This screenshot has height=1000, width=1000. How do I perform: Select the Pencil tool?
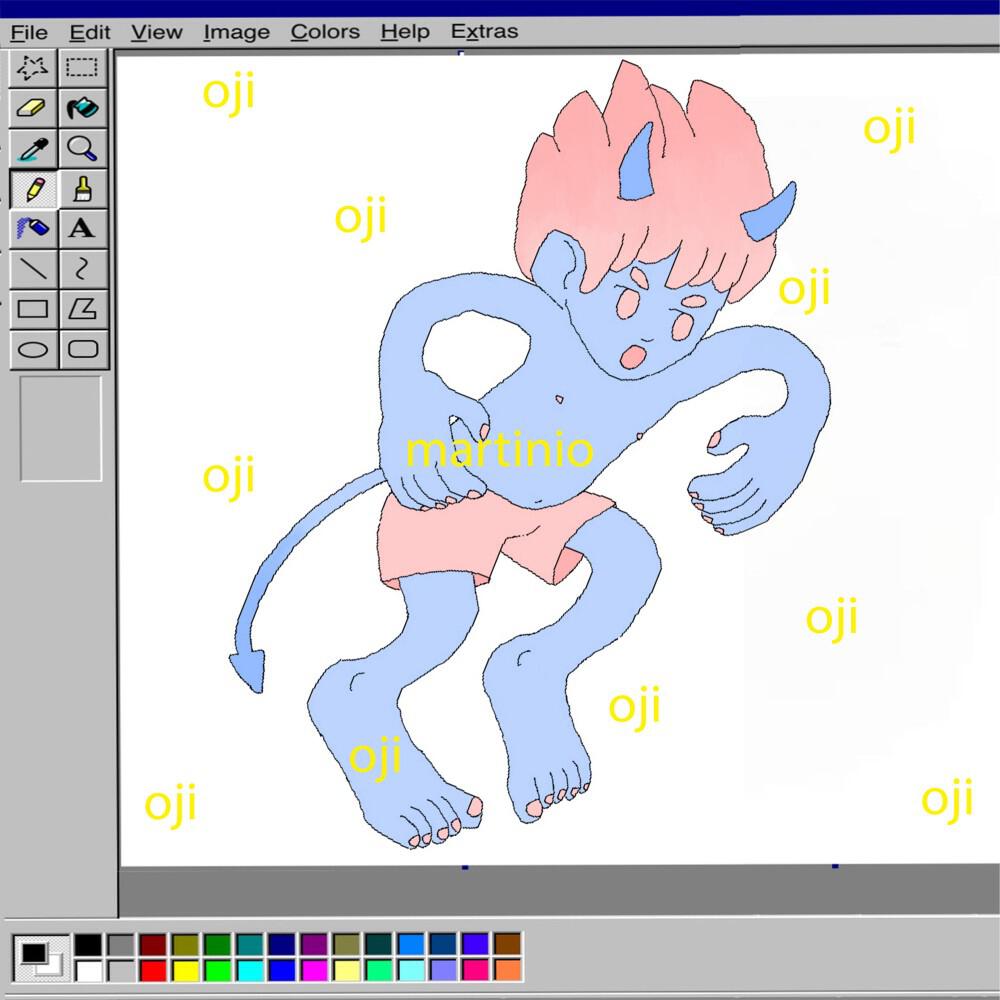pos(33,189)
